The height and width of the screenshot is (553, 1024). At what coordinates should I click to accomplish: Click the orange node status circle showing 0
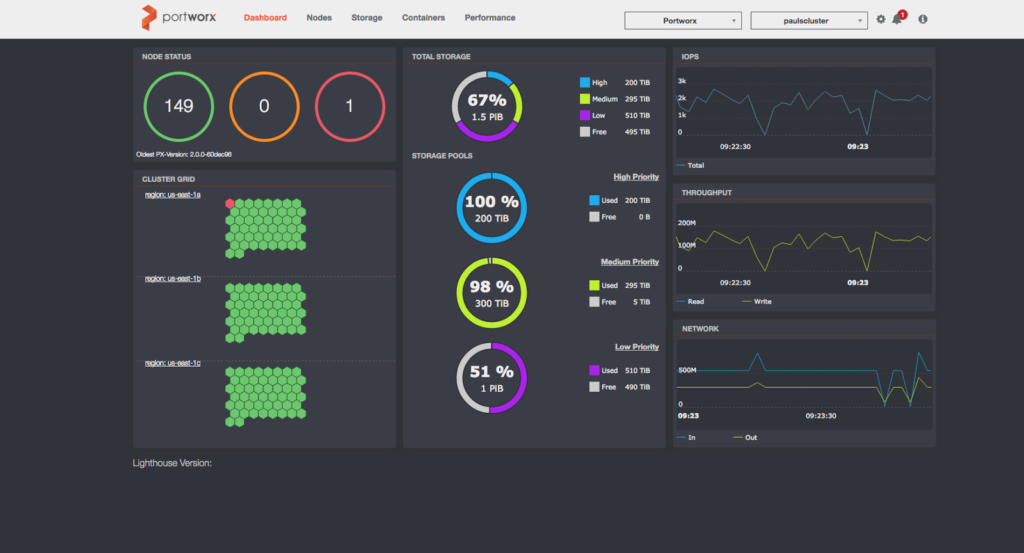click(264, 106)
